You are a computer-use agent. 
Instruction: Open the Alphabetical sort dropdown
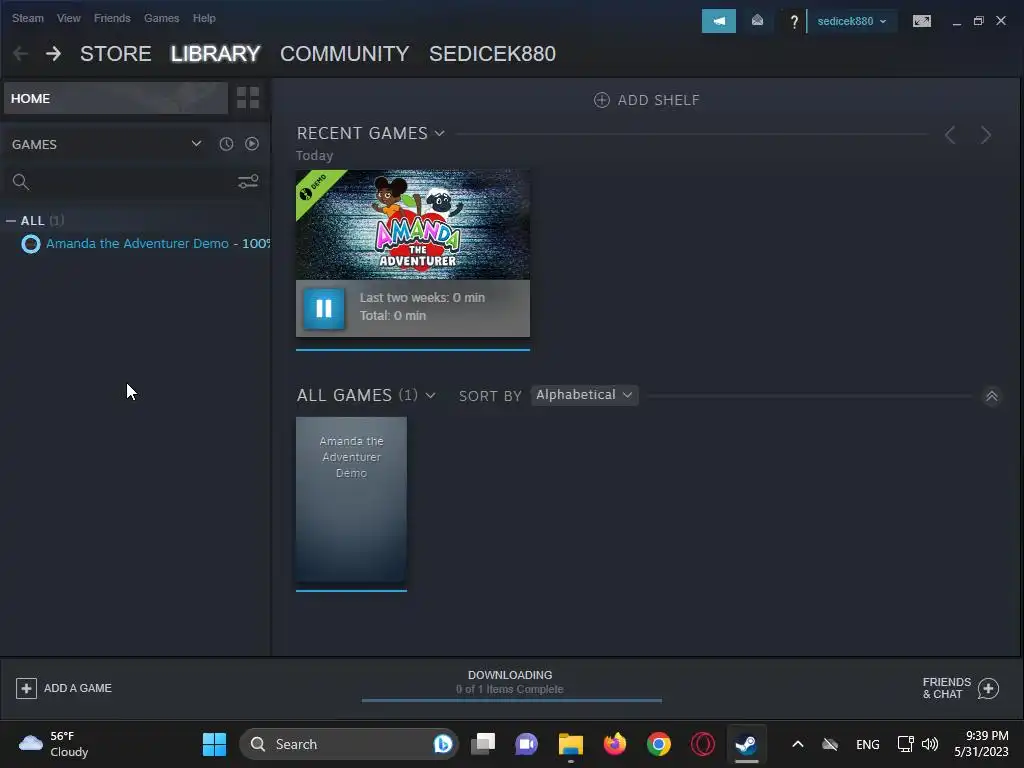(x=584, y=394)
